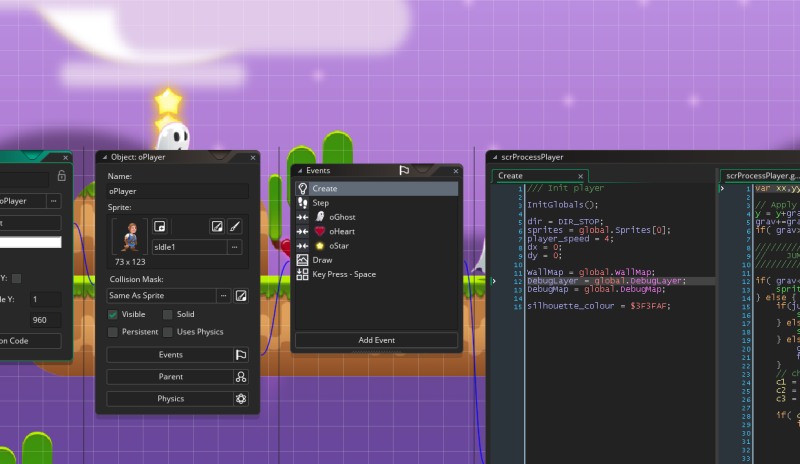This screenshot has width=800, height=464.
Task: Click the Same As Sprite field
Action: tap(161, 296)
